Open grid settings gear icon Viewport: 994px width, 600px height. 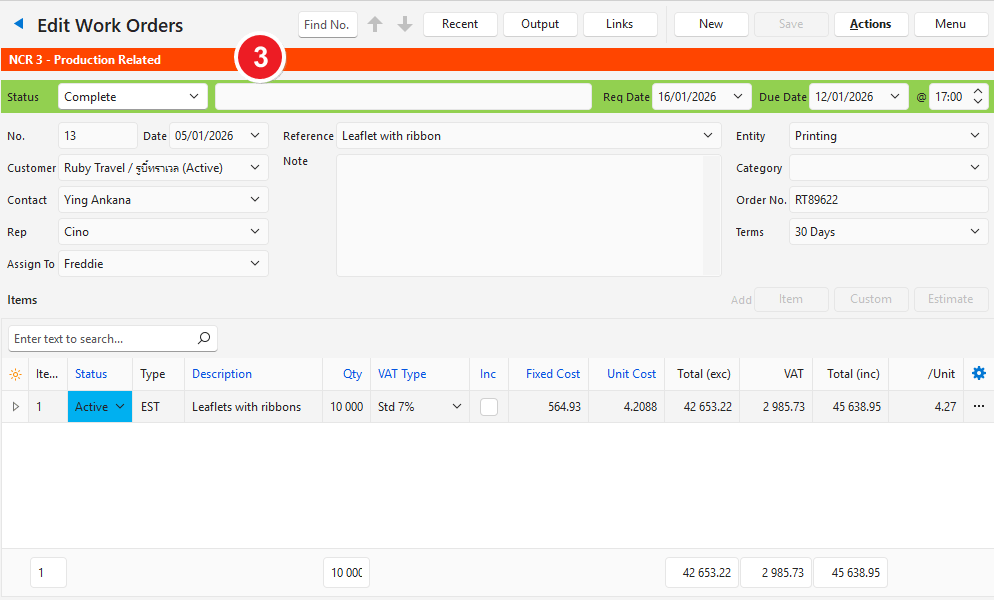pos(978,373)
